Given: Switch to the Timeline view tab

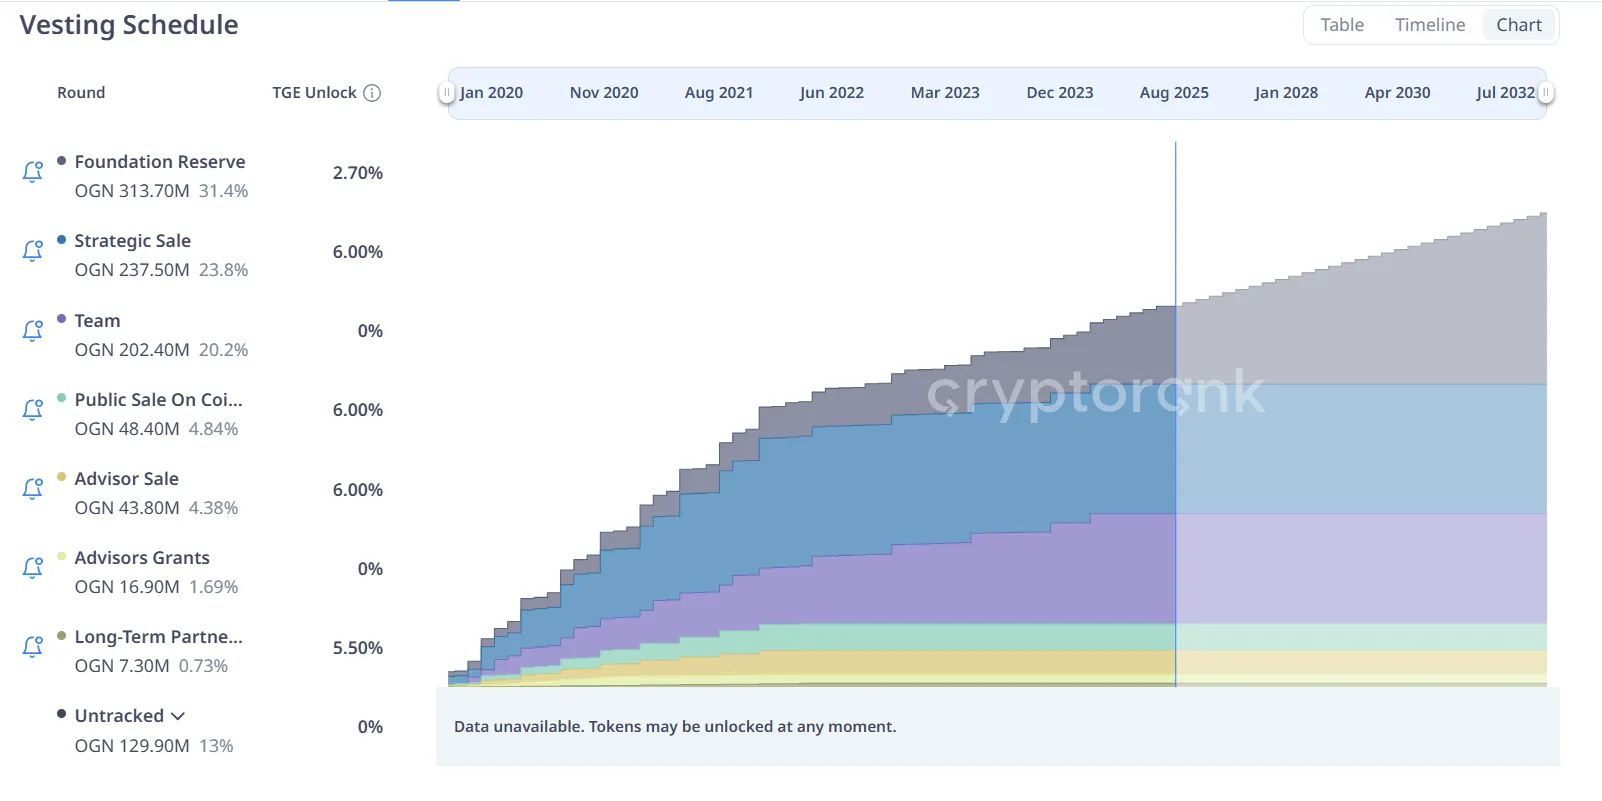Looking at the screenshot, I should click(x=1430, y=25).
